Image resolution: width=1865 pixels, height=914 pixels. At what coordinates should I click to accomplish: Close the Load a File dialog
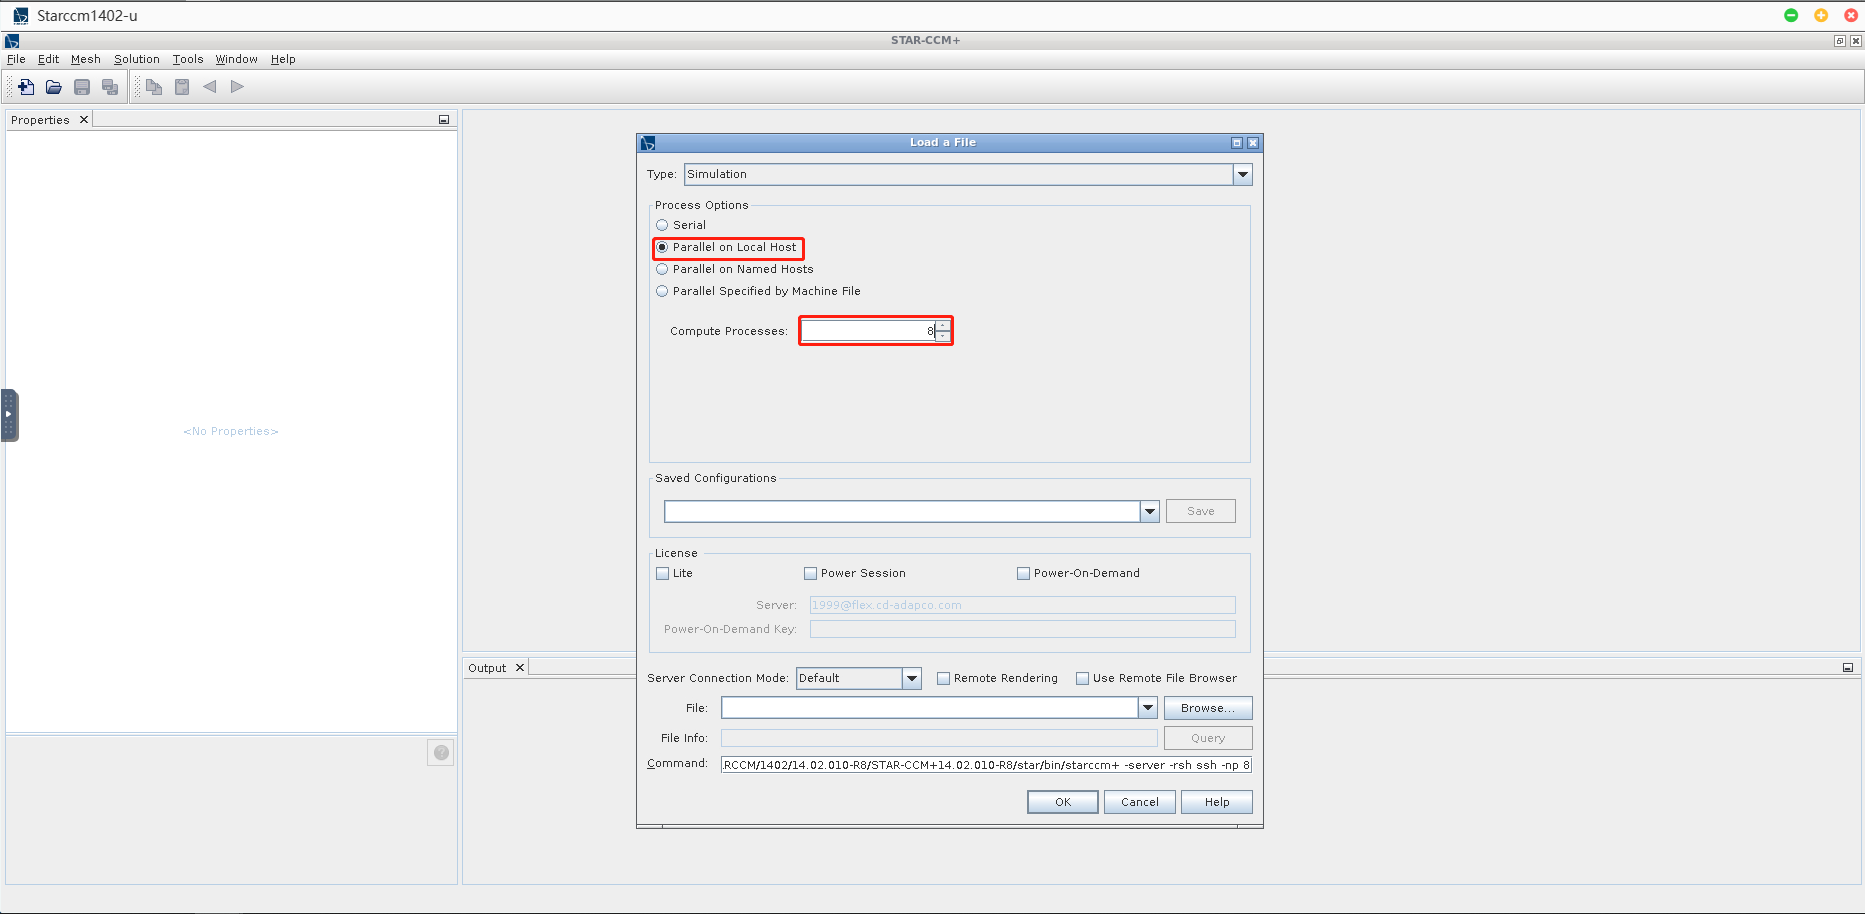click(1253, 143)
